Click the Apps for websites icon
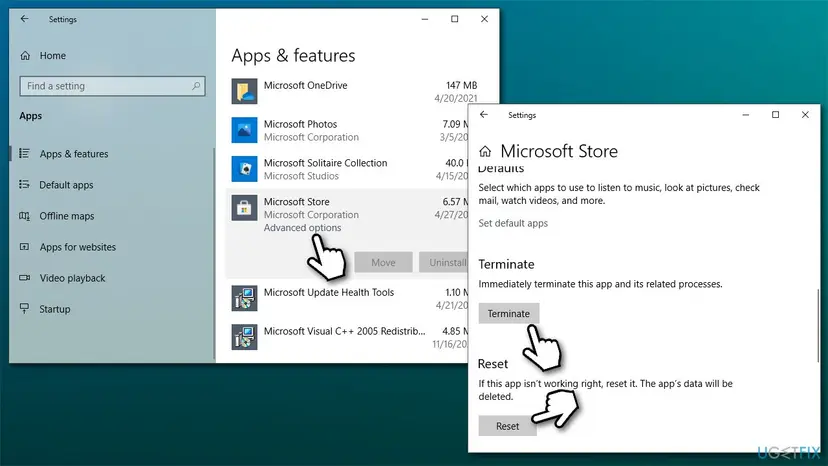The width and height of the screenshot is (828, 466). click(24, 247)
